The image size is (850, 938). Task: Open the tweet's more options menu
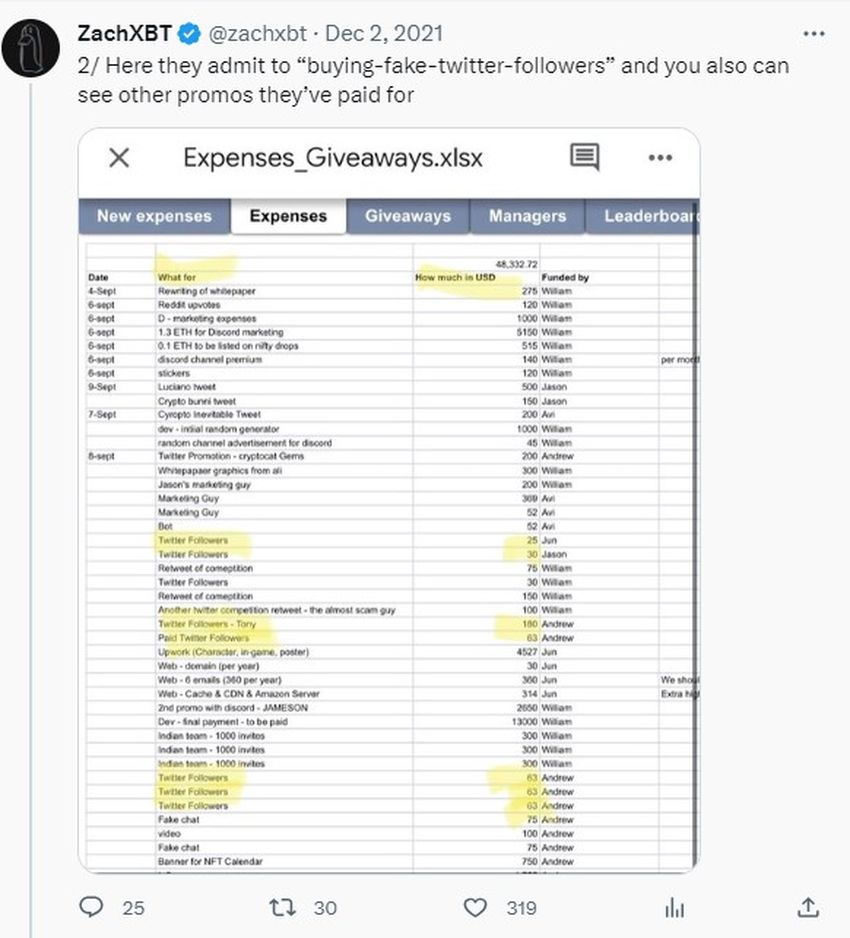(813, 35)
